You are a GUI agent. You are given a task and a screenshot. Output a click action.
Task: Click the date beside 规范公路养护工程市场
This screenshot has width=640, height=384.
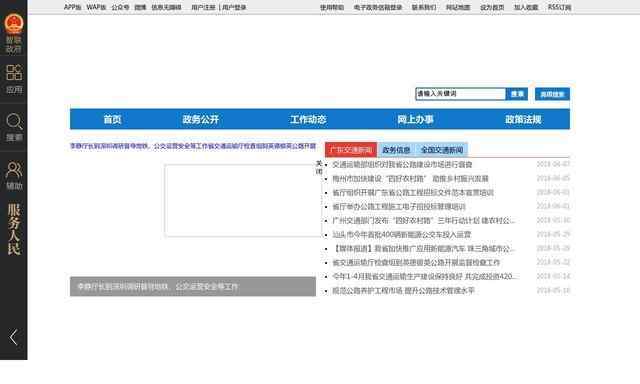coord(553,291)
